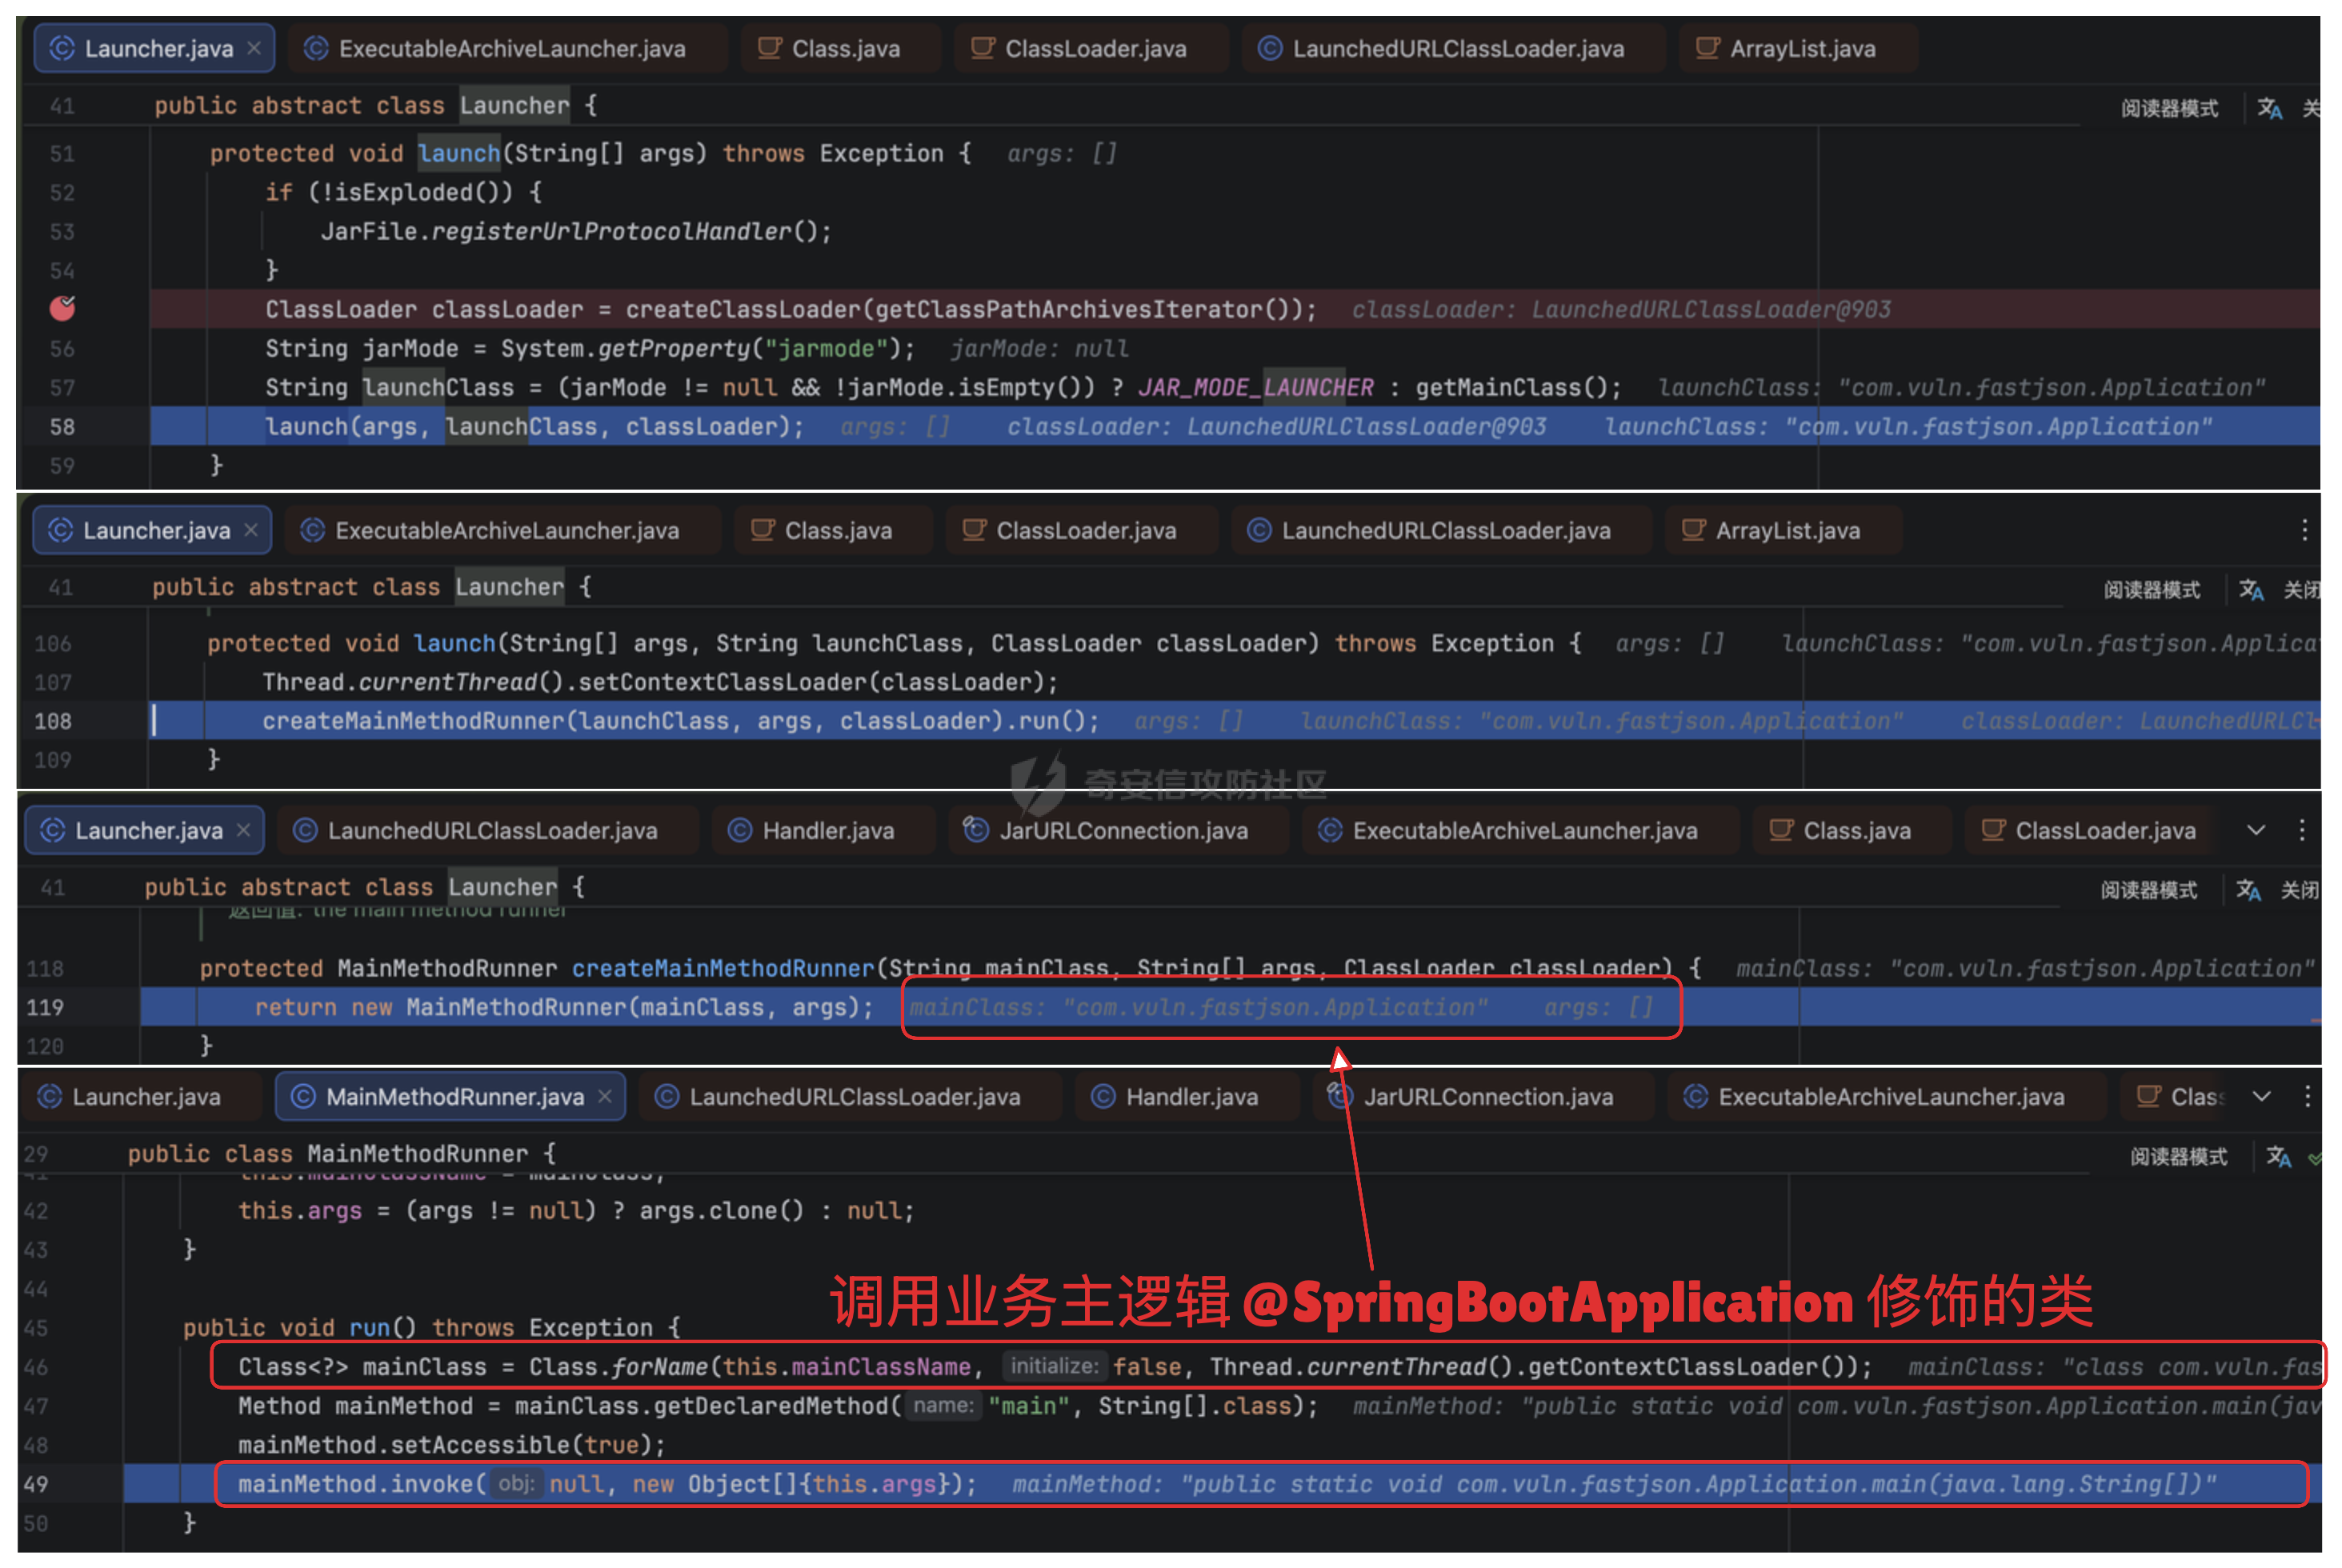Click line number 49 in the gutter

[x=36, y=1484]
